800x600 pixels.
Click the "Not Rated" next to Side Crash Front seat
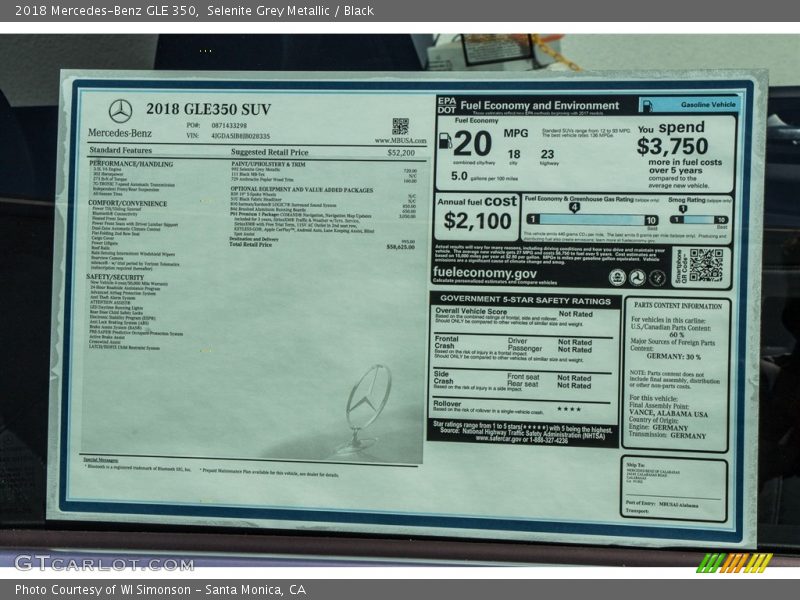[574, 378]
